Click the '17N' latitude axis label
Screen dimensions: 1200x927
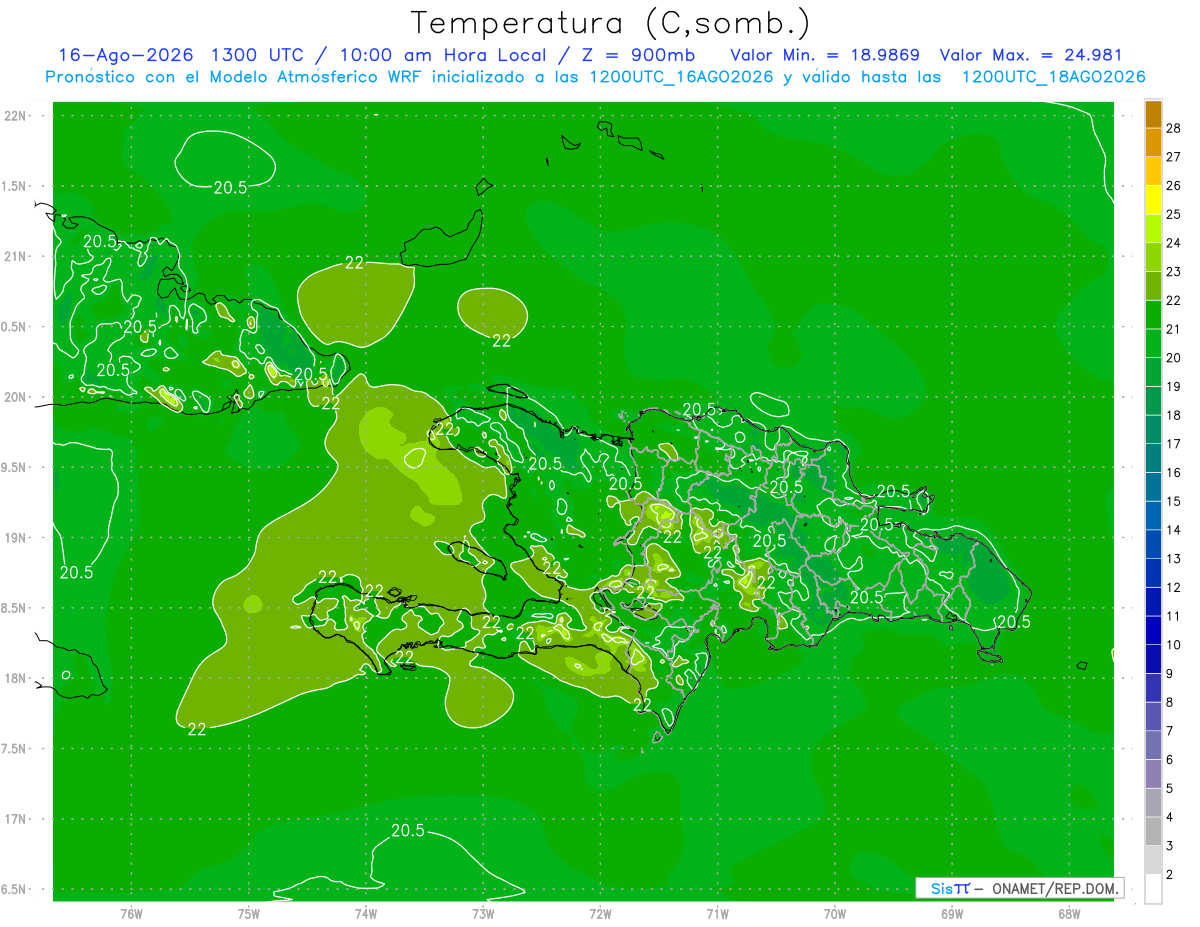tap(14, 819)
